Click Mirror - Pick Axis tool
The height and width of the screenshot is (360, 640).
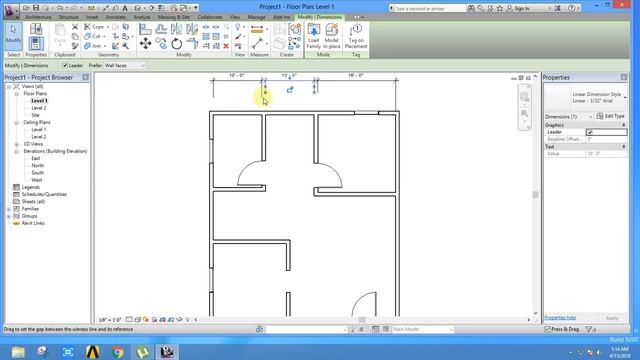pos(176,29)
